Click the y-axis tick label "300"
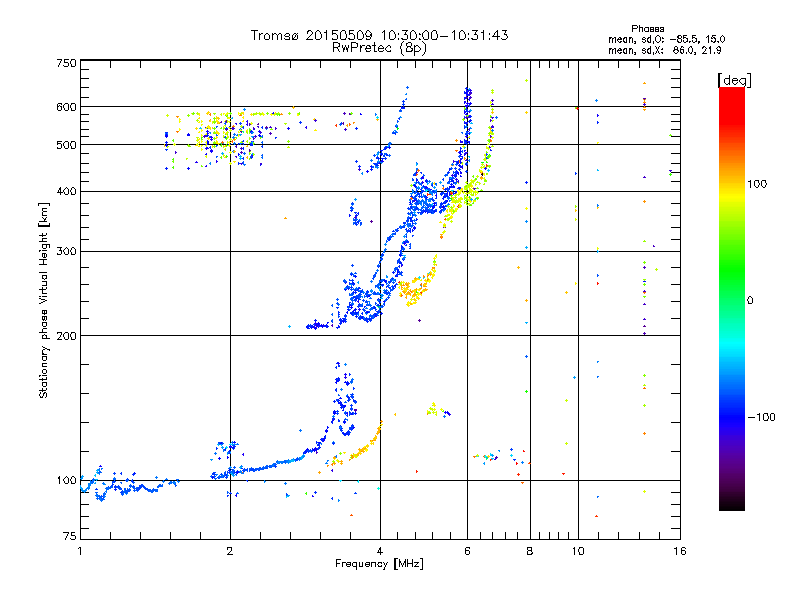 pyautogui.click(x=67, y=251)
